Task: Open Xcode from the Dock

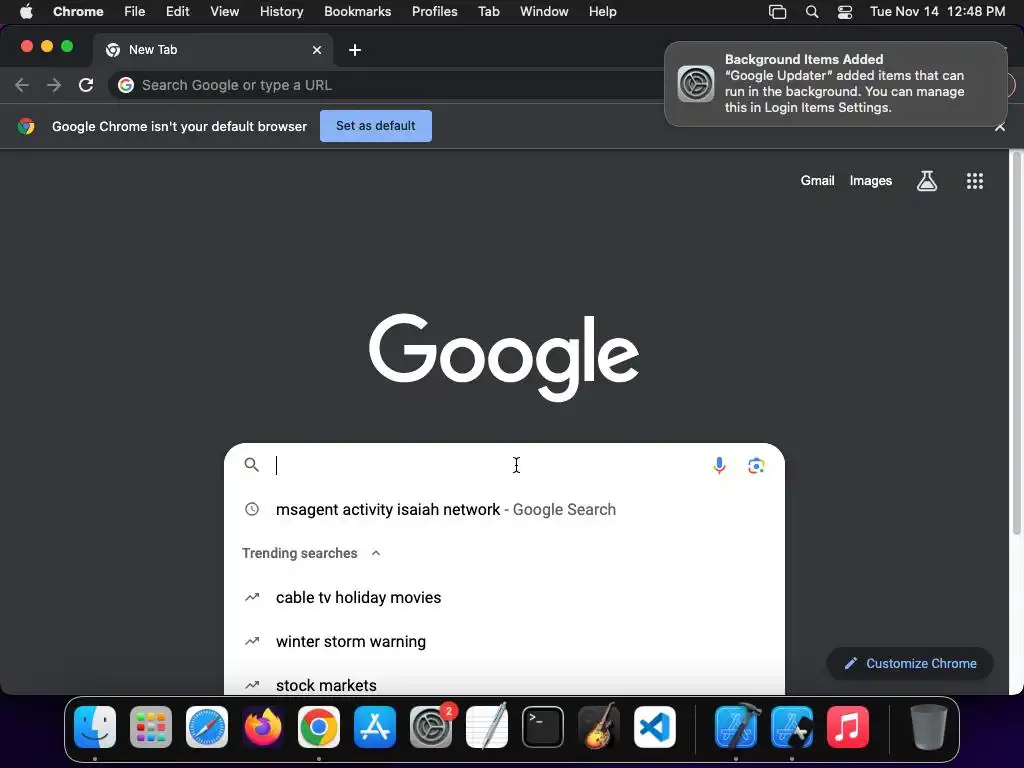Action: tap(736, 727)
